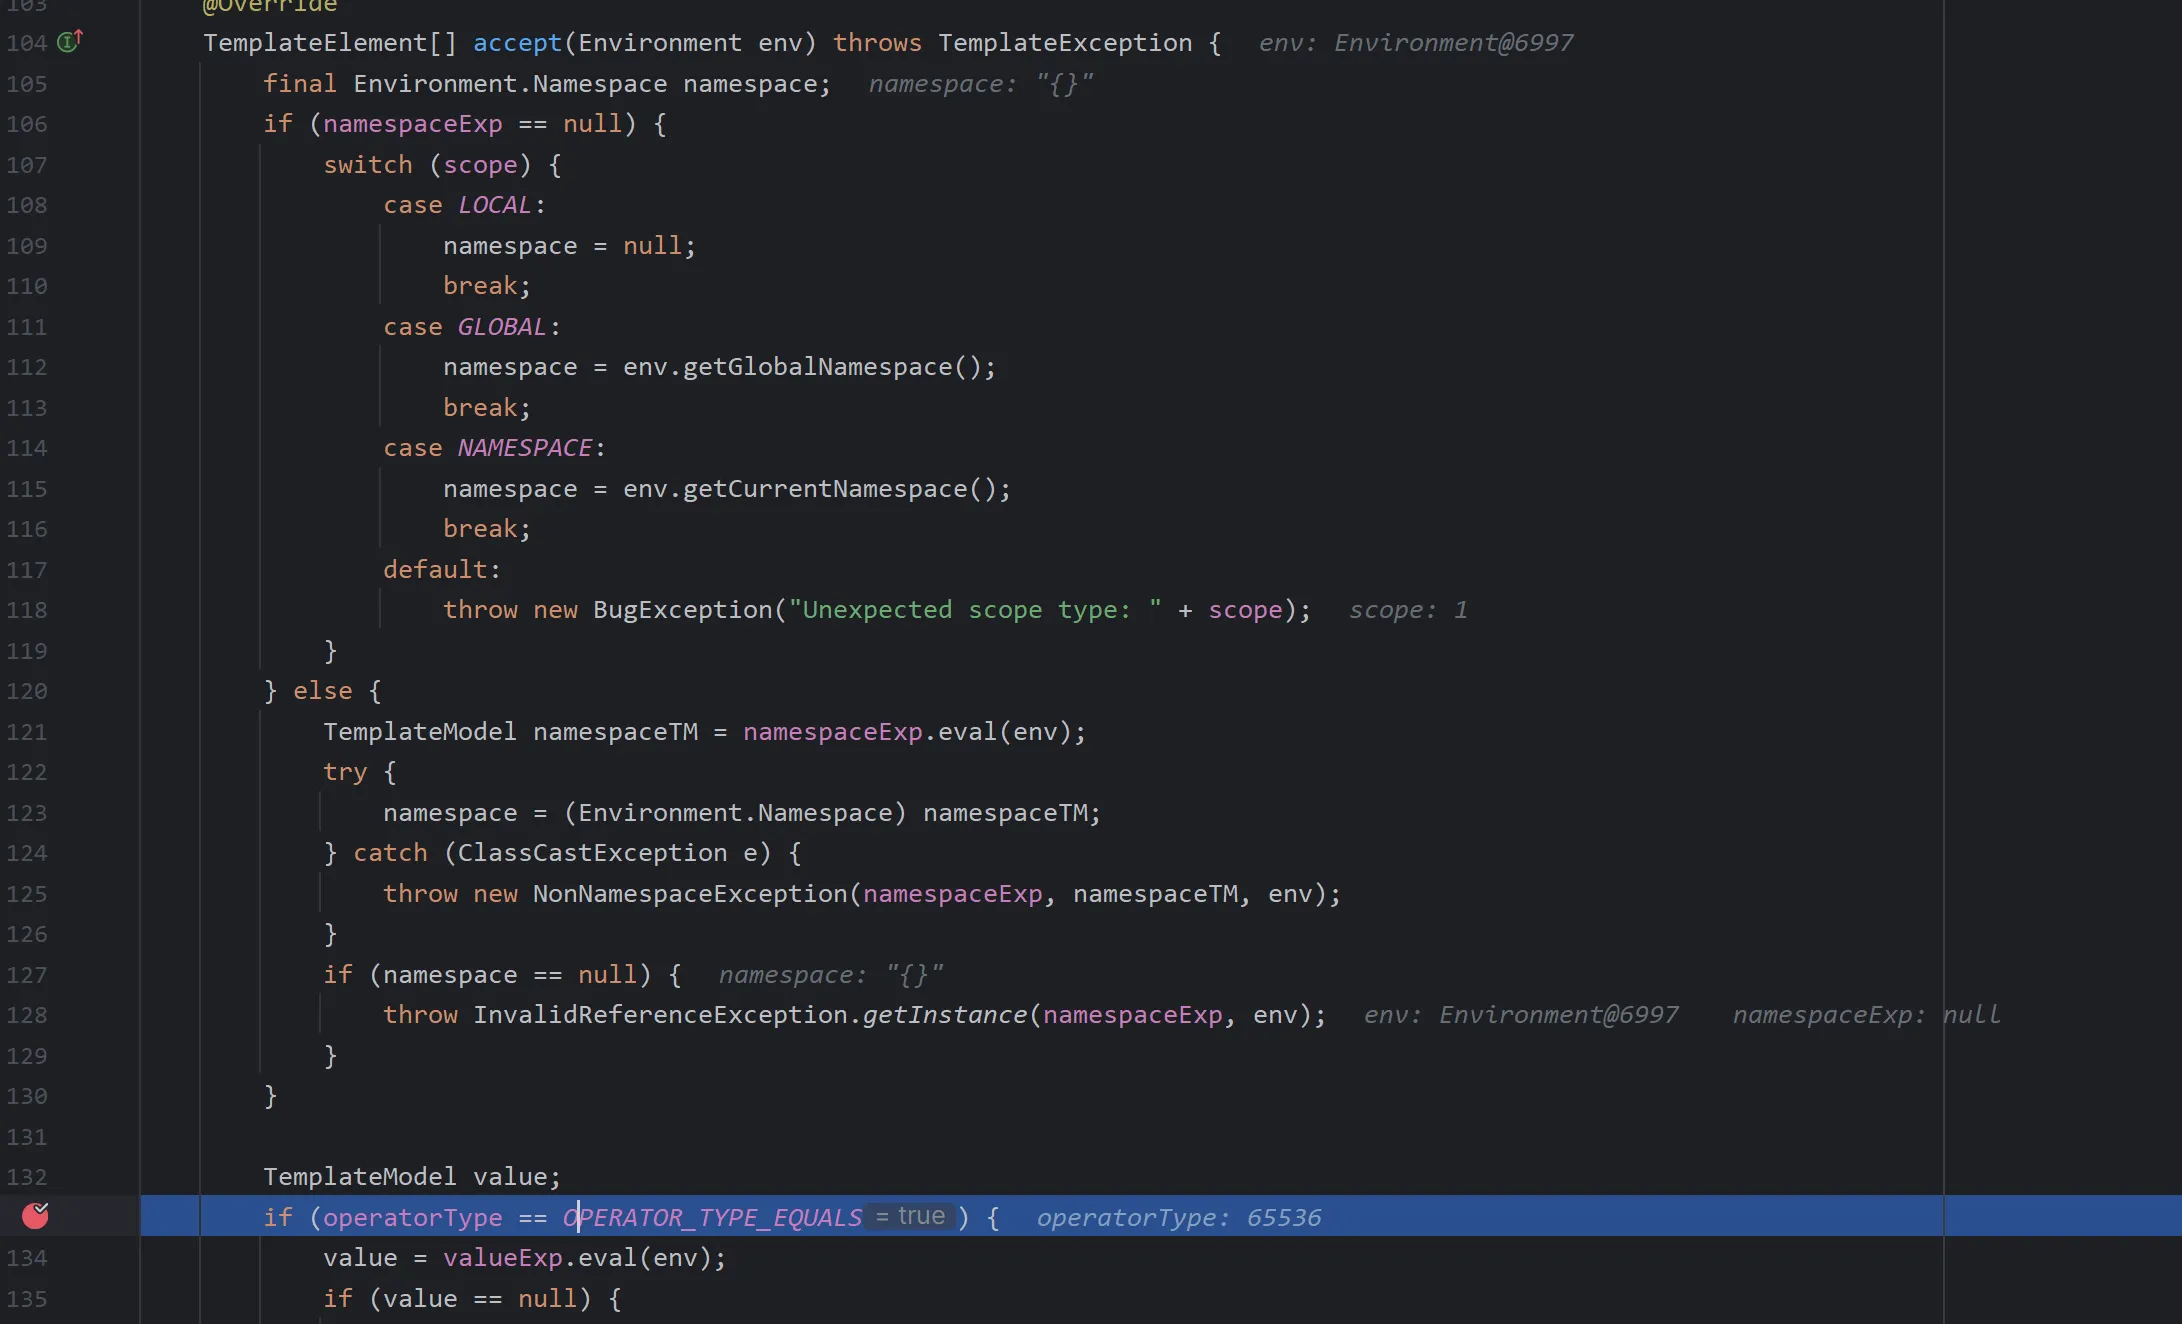Click the getCurrentNamespace call on line 115
The height and width of the screenshot is (1324, 2182).
pos(825,489)
